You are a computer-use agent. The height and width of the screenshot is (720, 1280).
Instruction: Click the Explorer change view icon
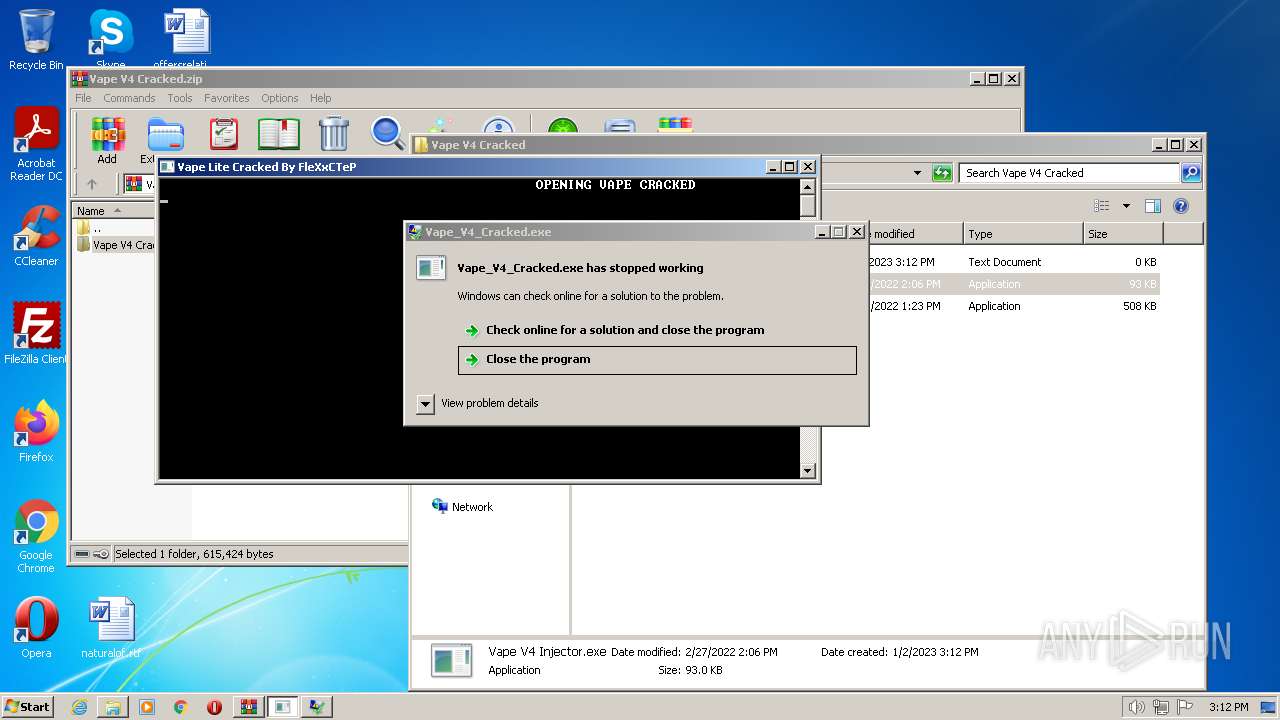(1102, 206)
